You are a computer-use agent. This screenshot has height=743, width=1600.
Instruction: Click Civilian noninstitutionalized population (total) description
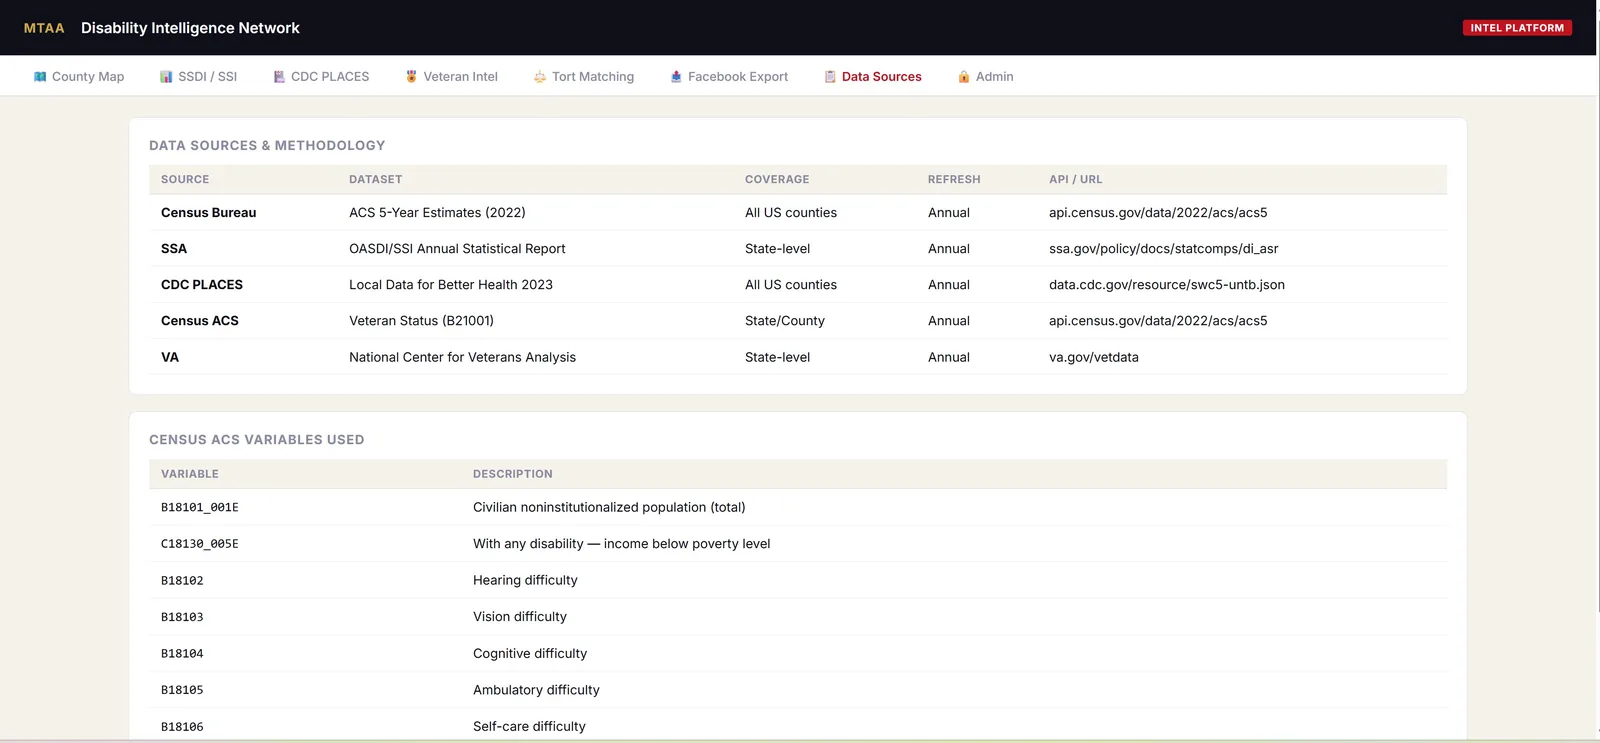pos(609,508)
